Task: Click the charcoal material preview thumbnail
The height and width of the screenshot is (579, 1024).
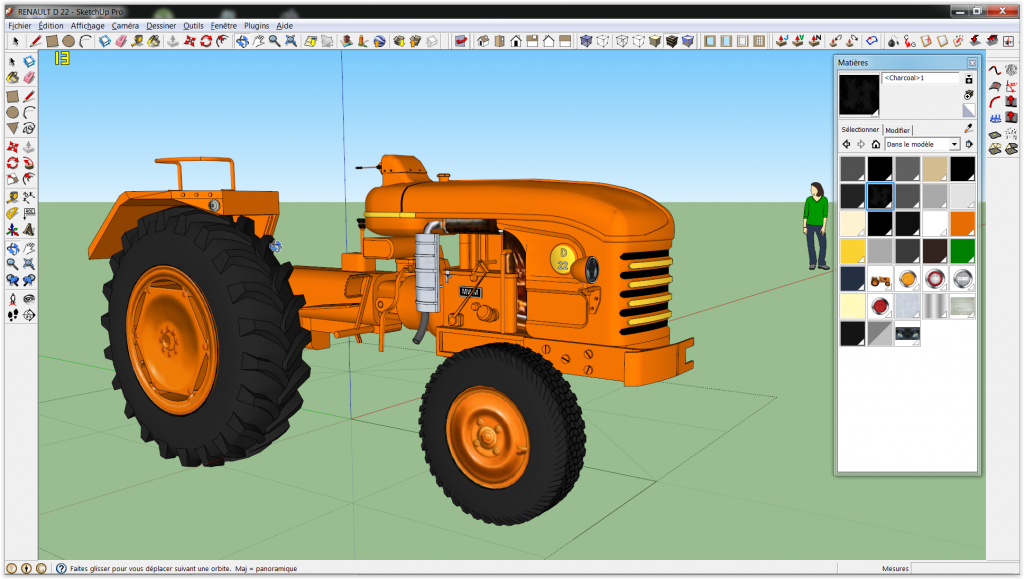Action: click(x=859, y=95)
